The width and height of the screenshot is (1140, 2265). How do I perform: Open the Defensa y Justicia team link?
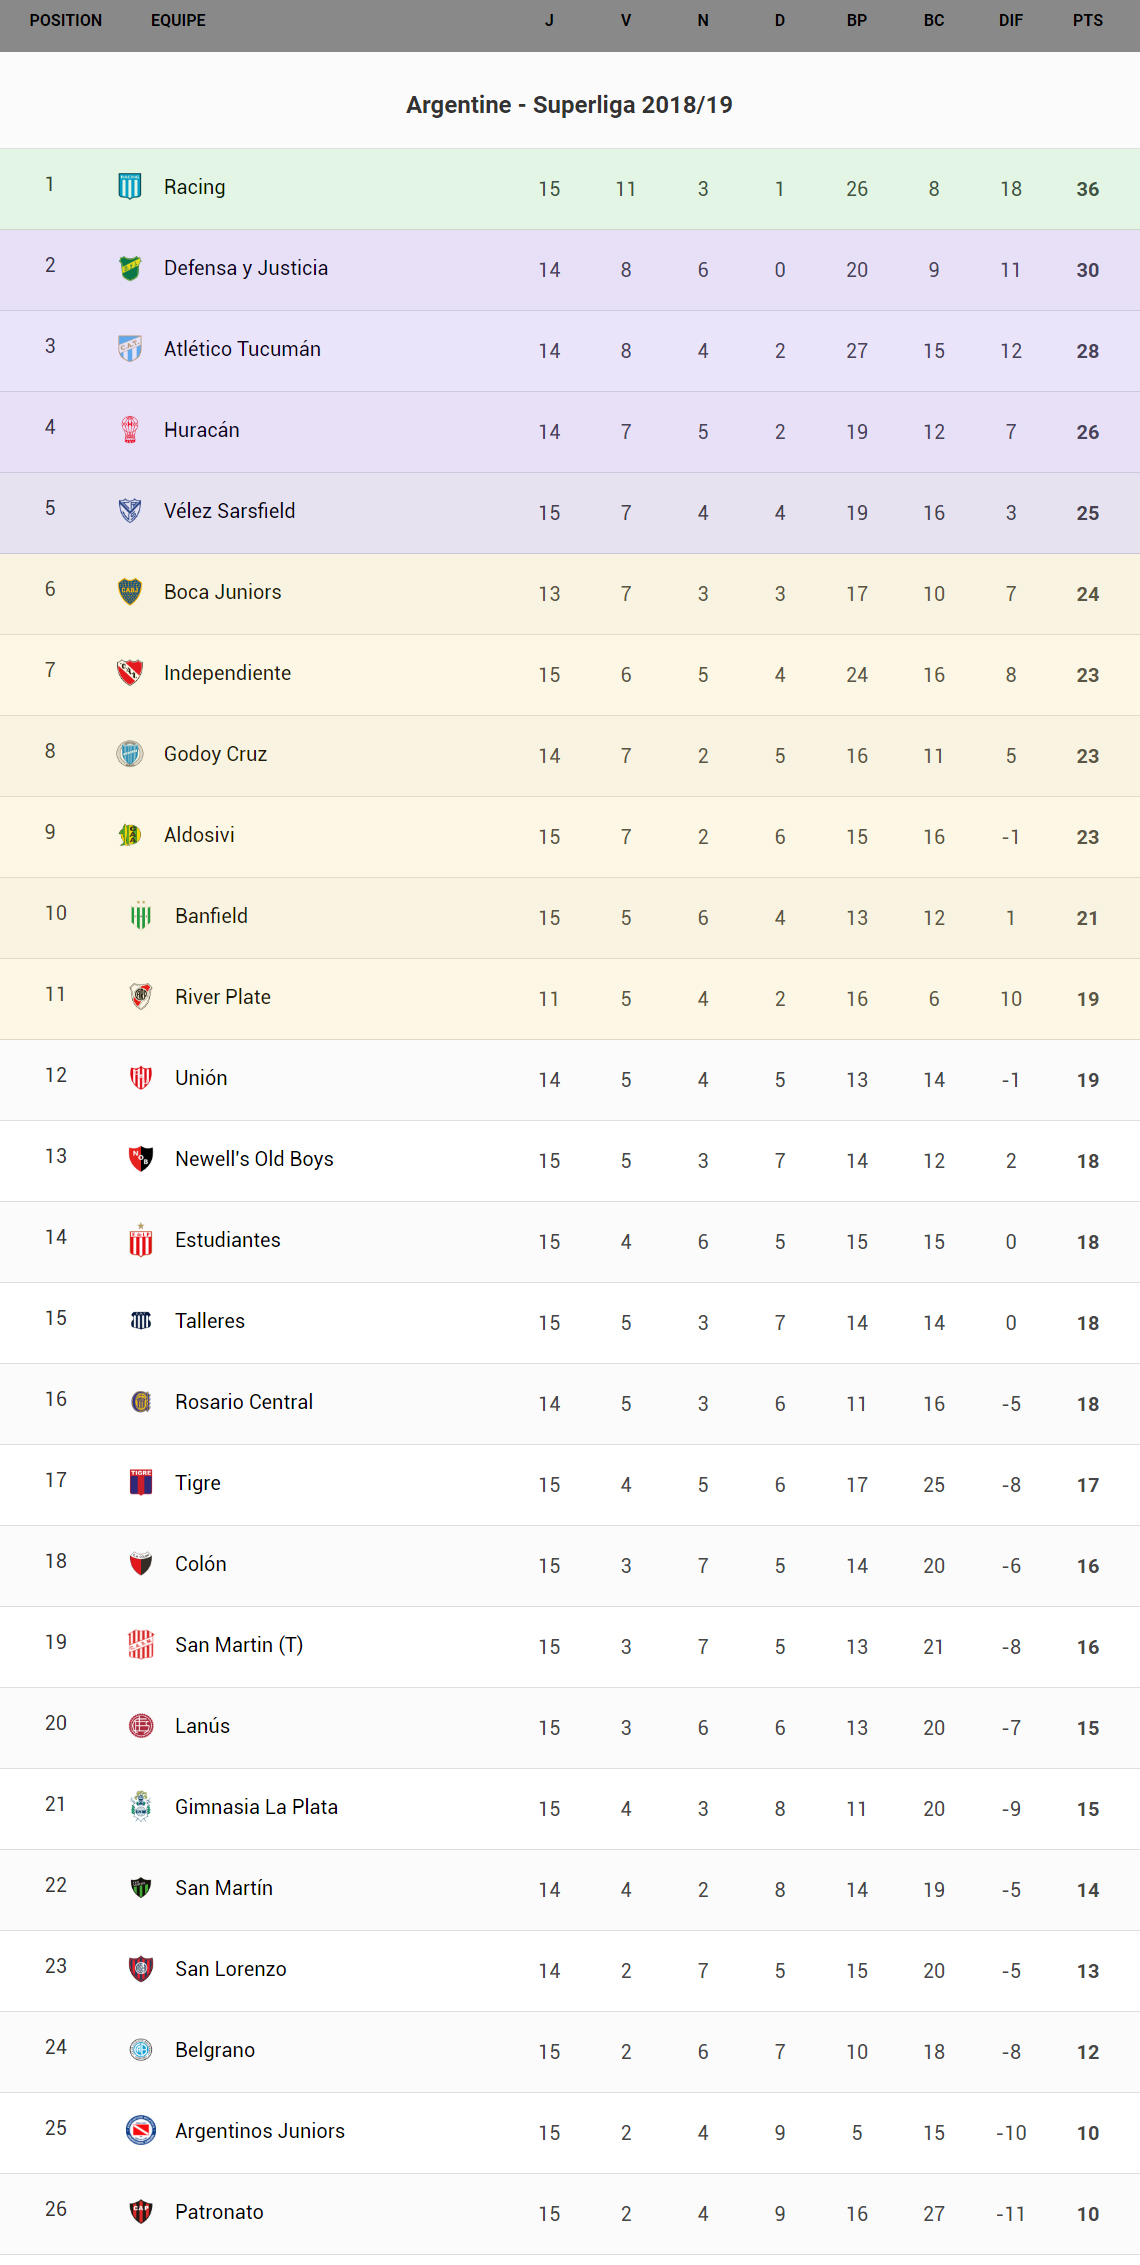245,268
